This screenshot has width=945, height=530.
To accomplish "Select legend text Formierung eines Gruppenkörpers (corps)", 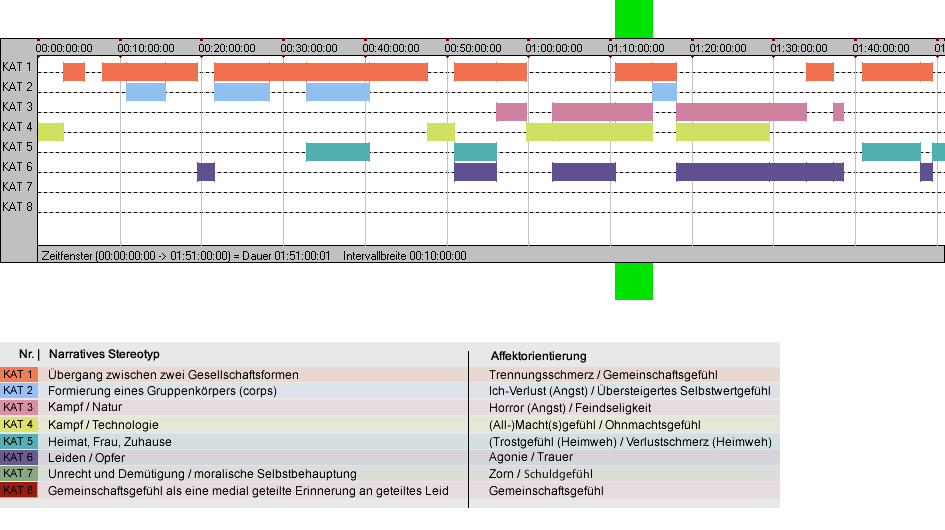I will 162,391.
